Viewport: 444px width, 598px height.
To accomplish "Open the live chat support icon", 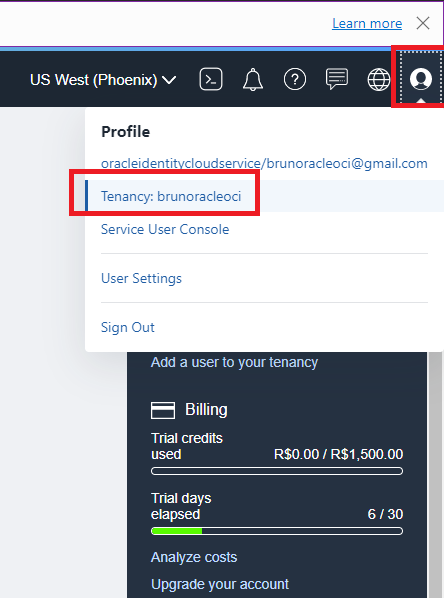I will click(x=337, y=79).
